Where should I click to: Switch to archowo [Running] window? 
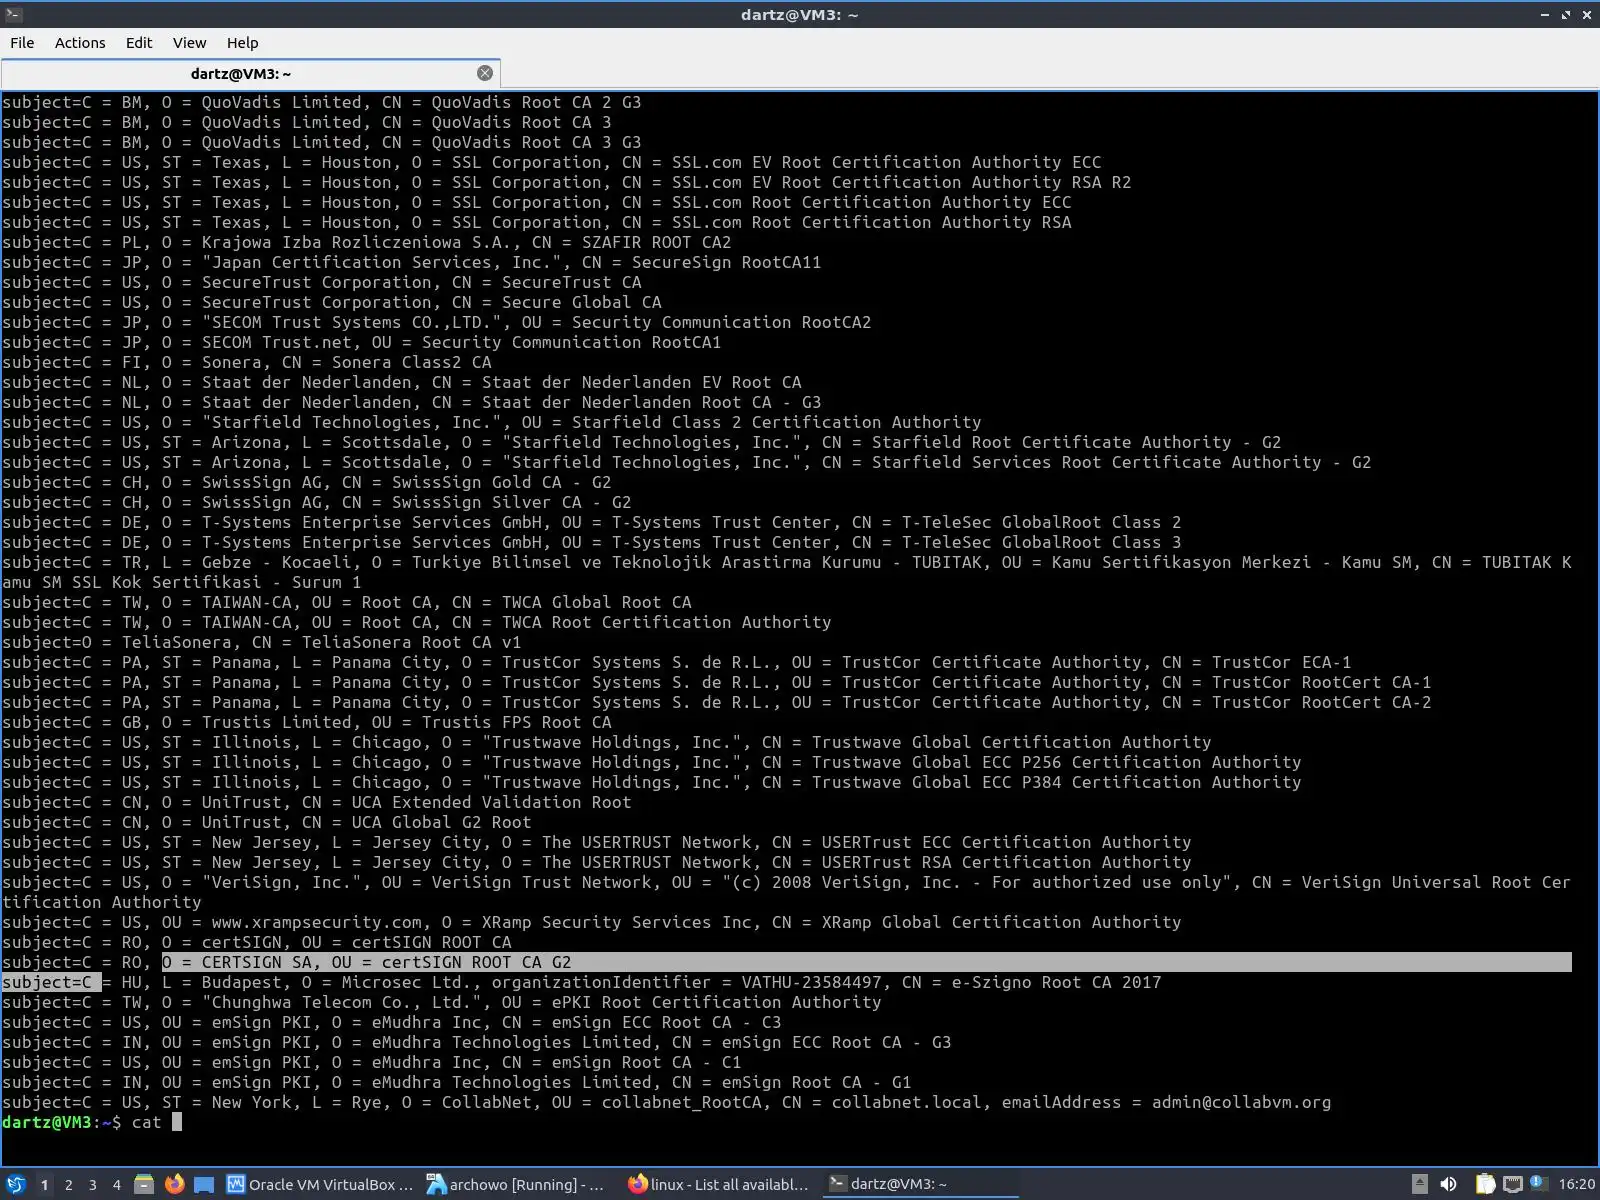(x=517, y=1184)
